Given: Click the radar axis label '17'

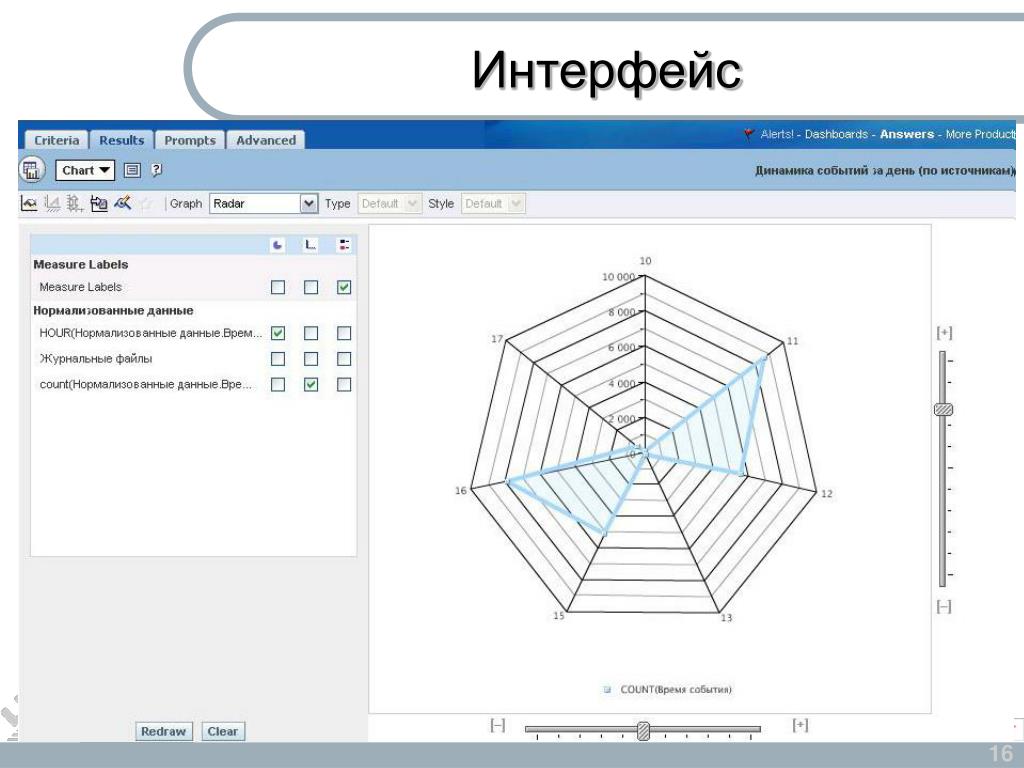Looking at the screenshot, I should point(498,338).
